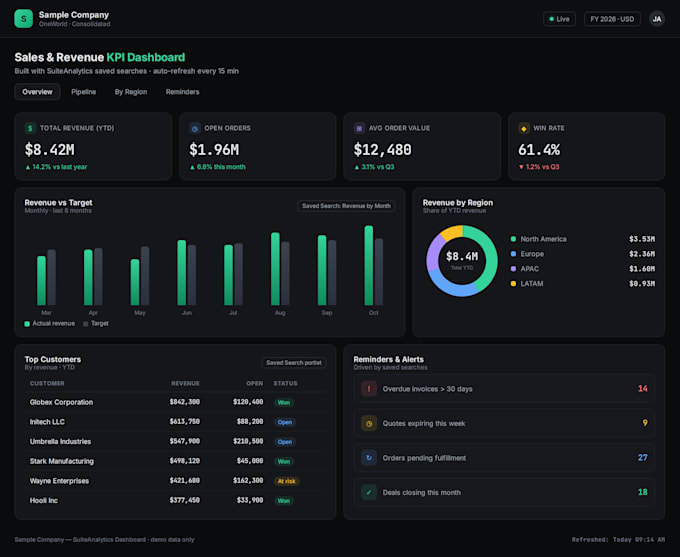The image size is (680, 557).
Task: Open the JA user avatar
Action: (657, 19)
